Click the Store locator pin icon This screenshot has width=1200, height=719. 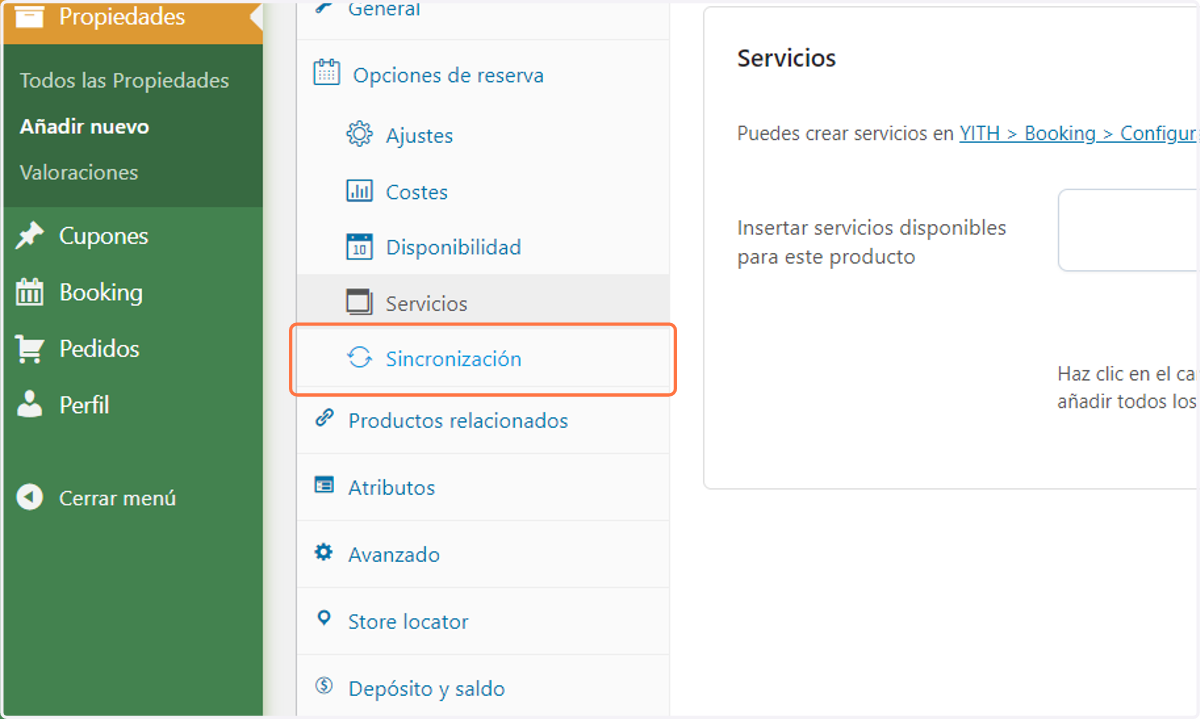click(x=324, y=619)
